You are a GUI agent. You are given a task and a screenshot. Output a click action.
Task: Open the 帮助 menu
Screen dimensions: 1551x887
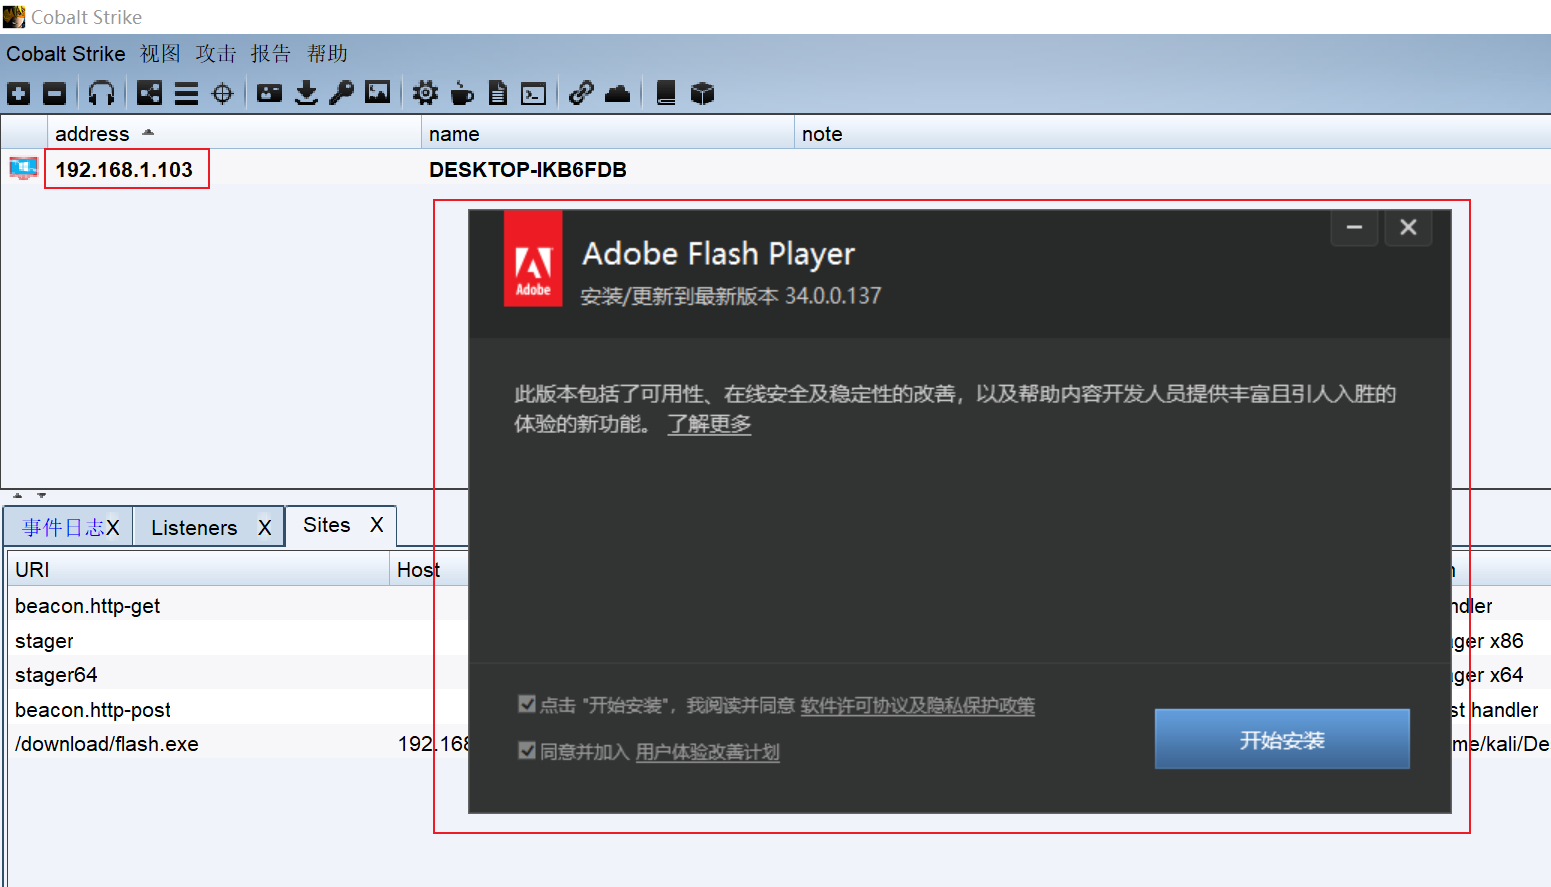tap(327, 54)
